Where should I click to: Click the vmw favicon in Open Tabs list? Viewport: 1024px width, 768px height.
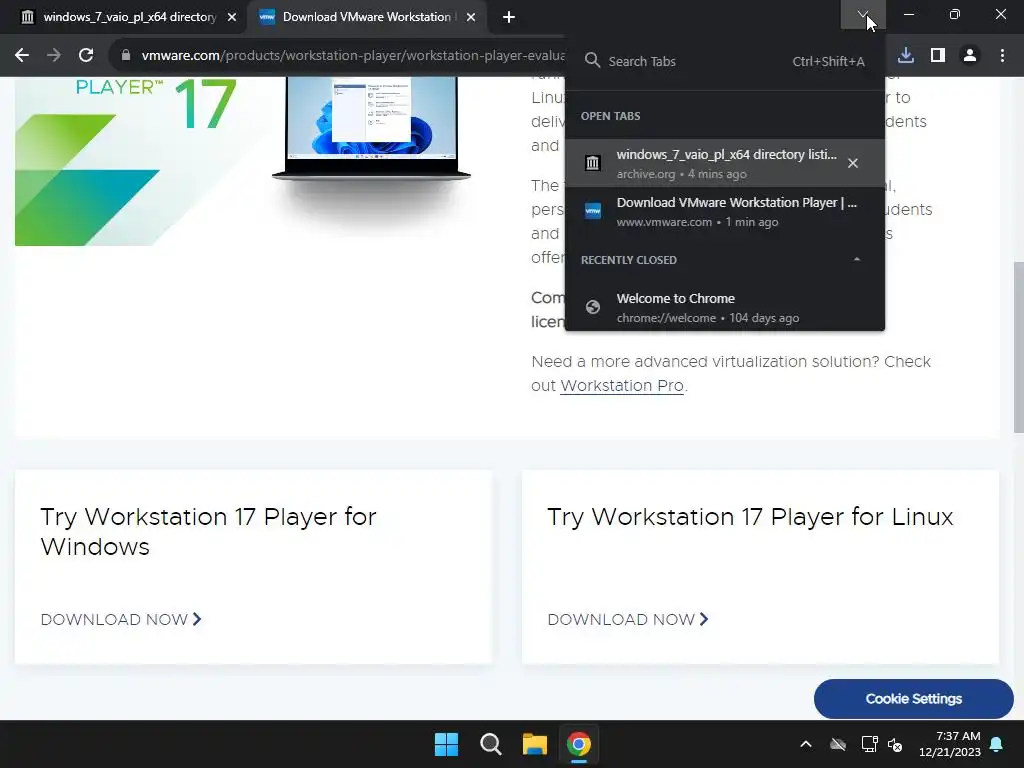coord(592,211)
